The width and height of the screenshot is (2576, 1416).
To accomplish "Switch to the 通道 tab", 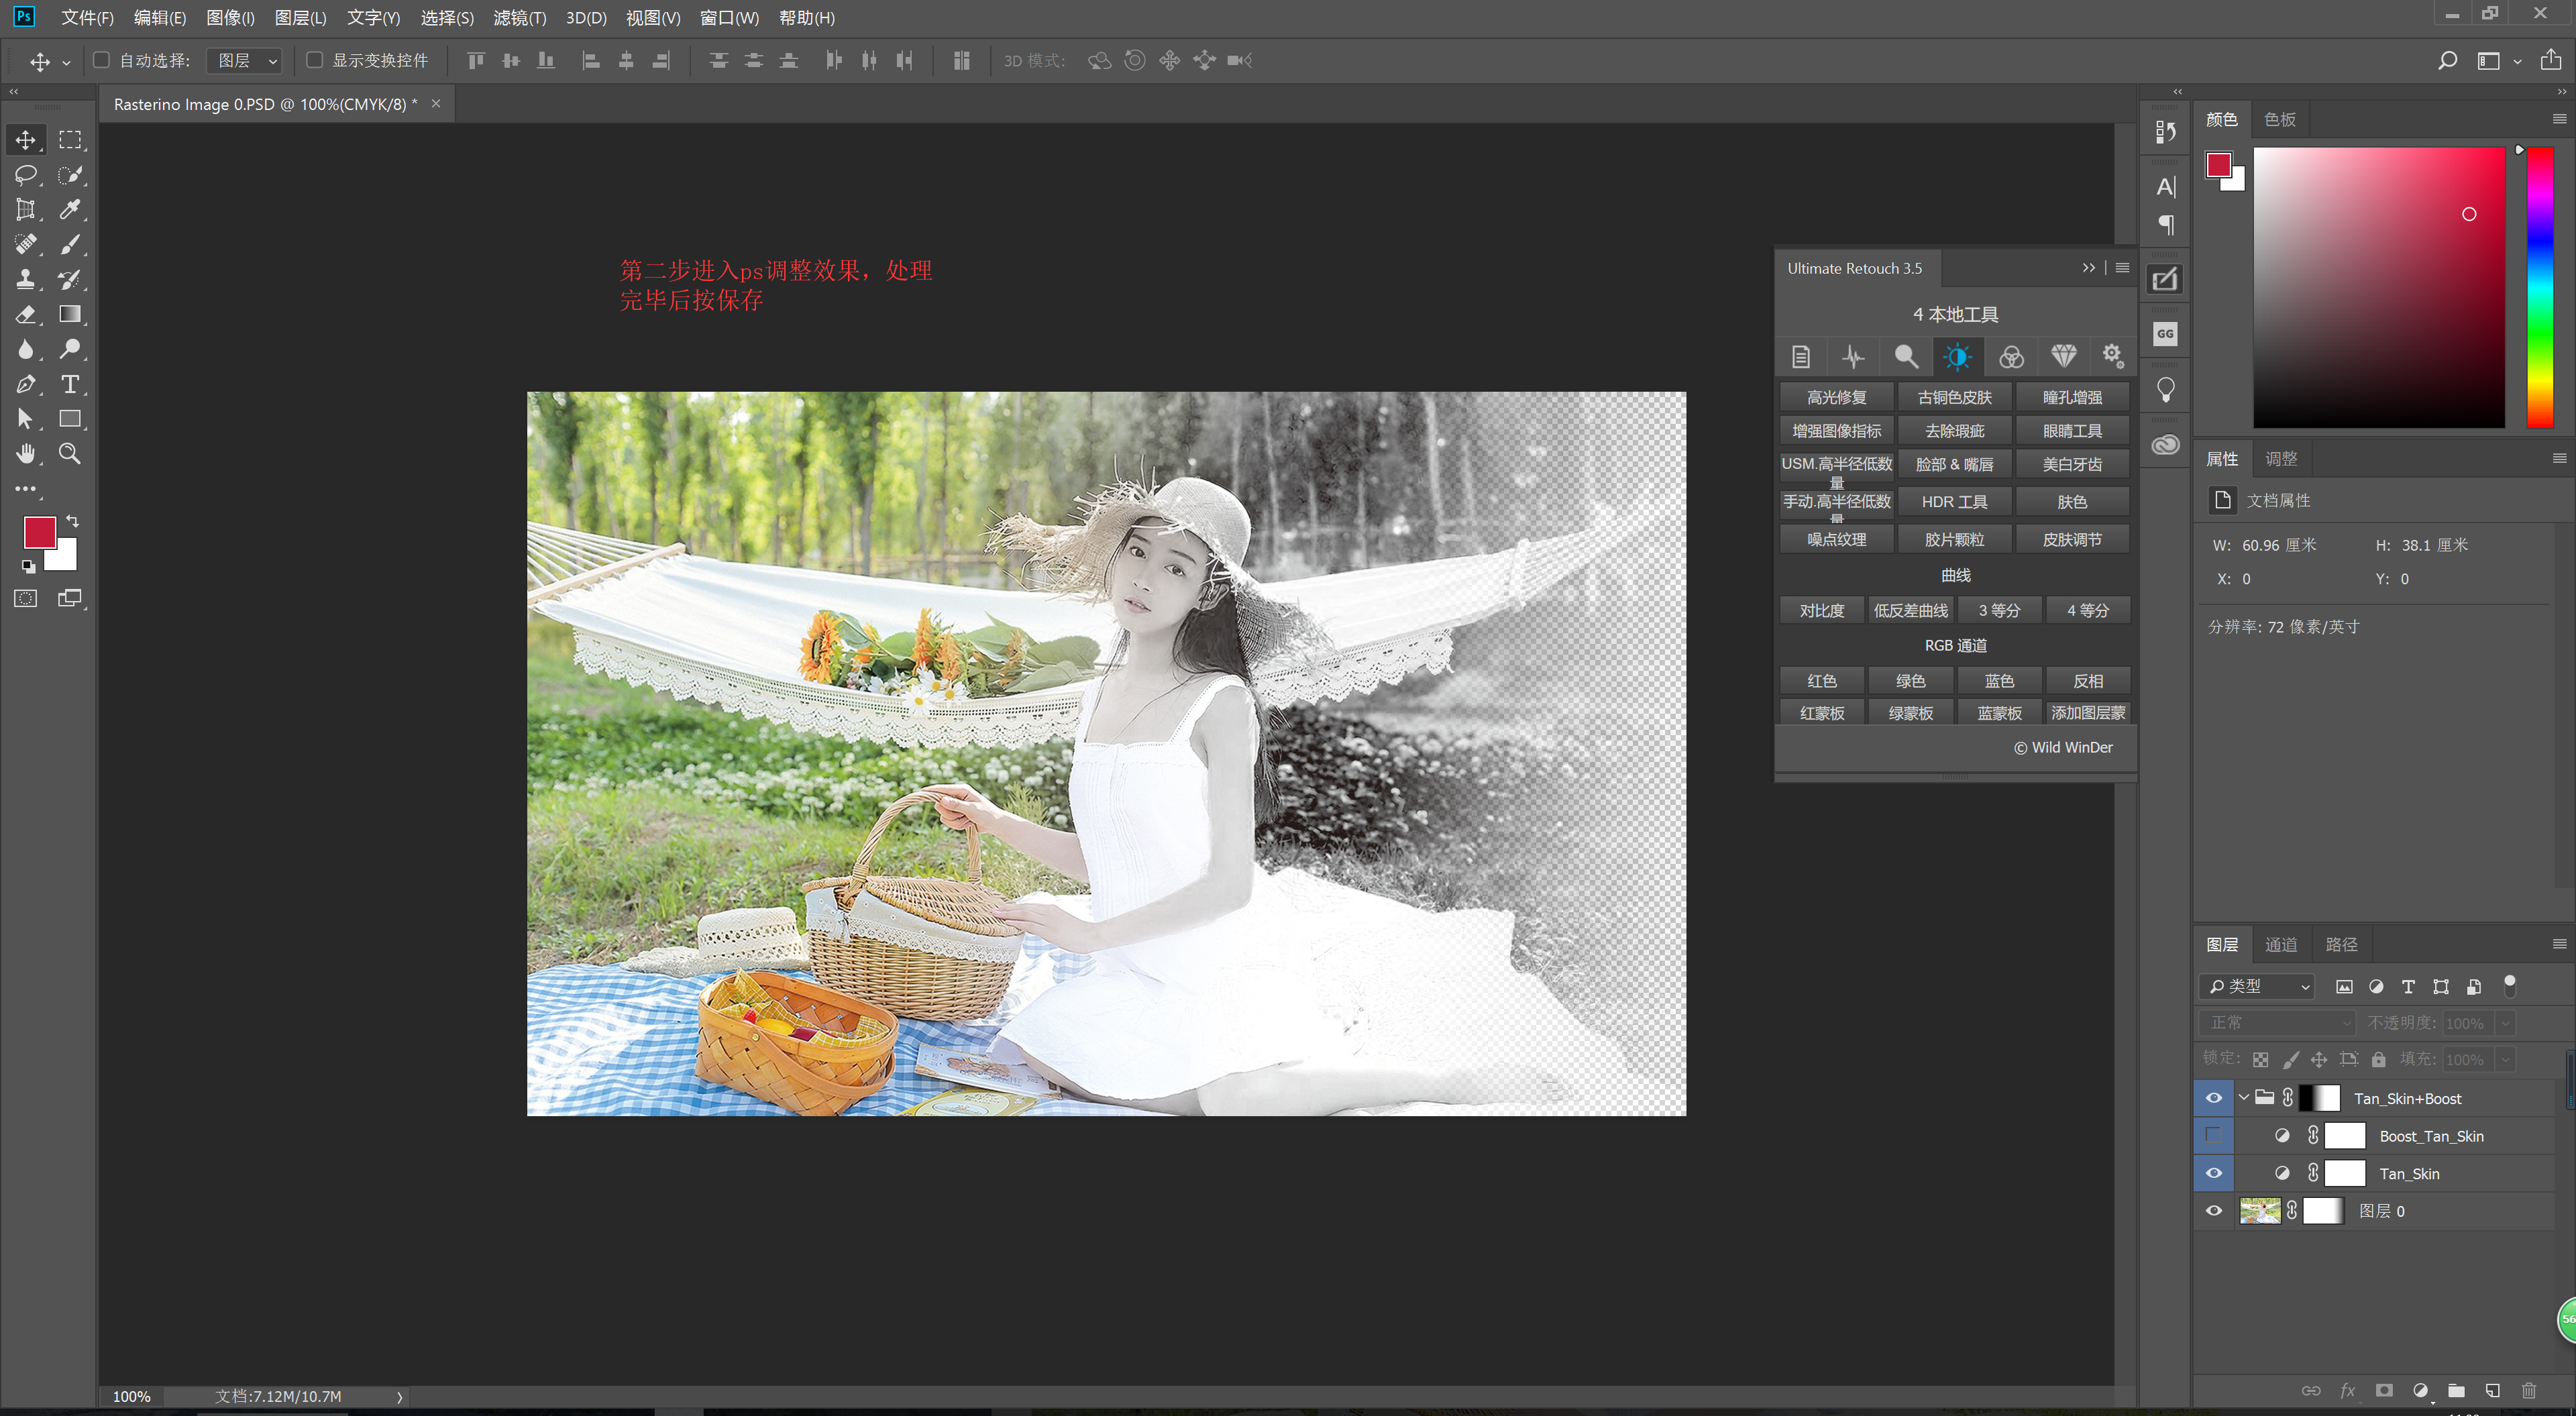I will click(x=2281, y=944).
